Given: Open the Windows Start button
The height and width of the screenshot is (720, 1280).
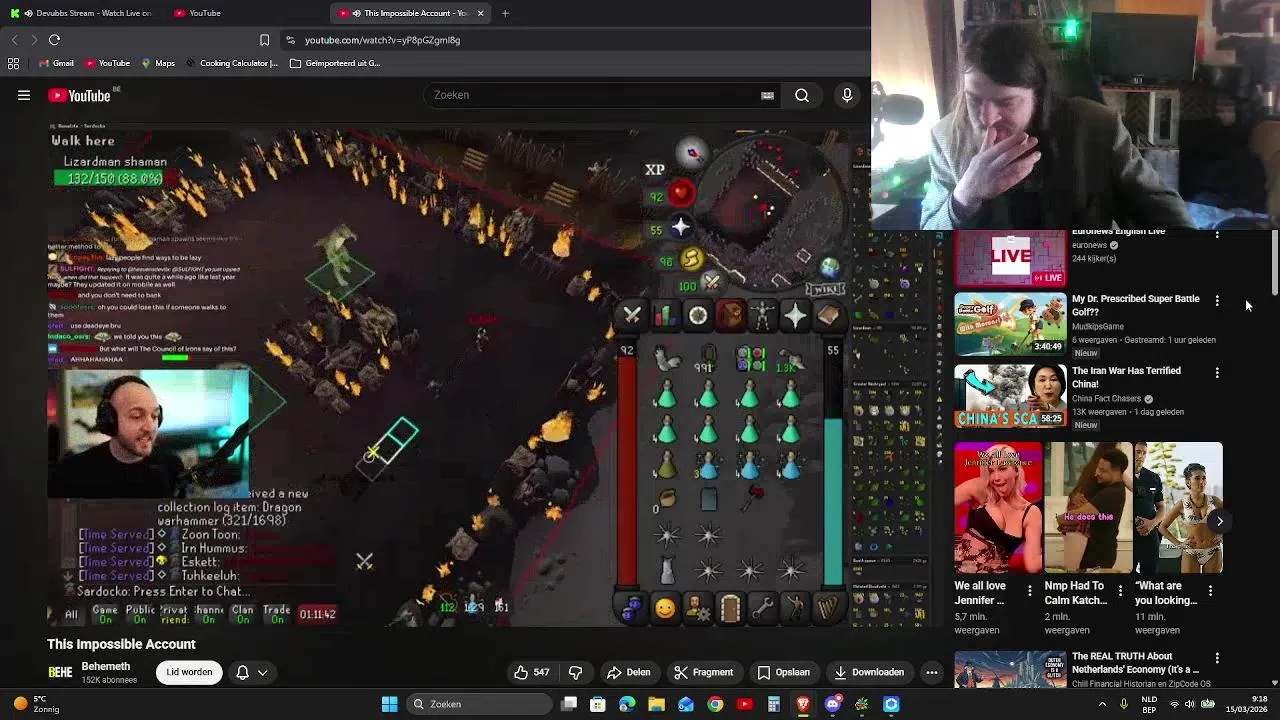Looking at the screenshot, I should pos(390,704).
